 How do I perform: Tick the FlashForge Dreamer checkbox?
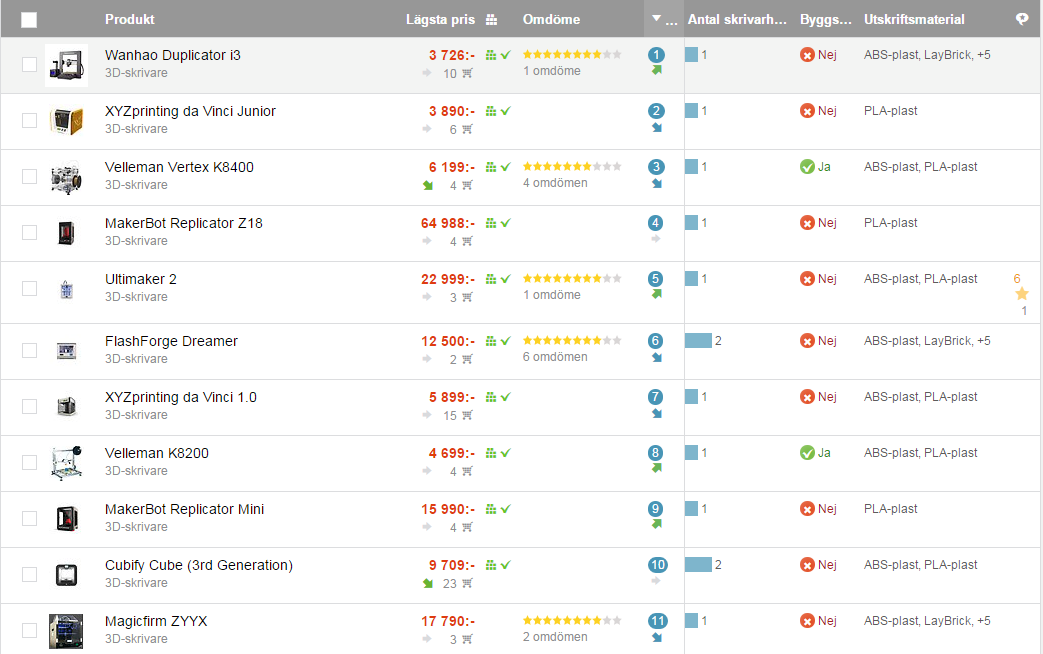(x=29, y=351)
